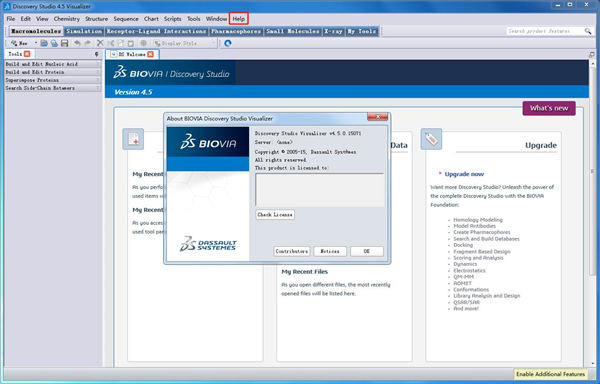Click the new document icon on welcome page
Image resolution: width=600 pixels, height=384 pixels.
coord(133,139)
